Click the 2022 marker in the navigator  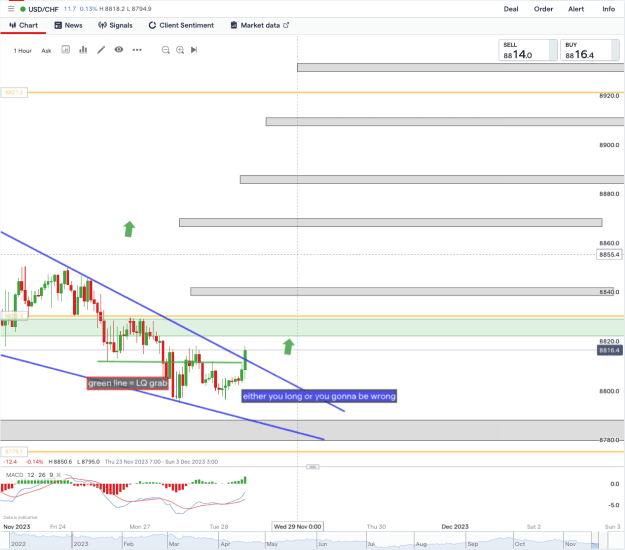pos(18,544)
